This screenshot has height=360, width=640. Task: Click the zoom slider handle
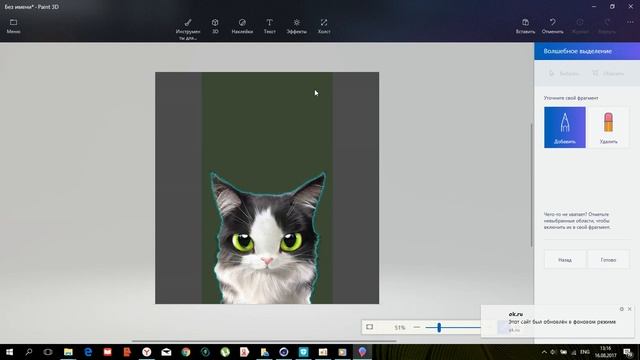(439, 327)
